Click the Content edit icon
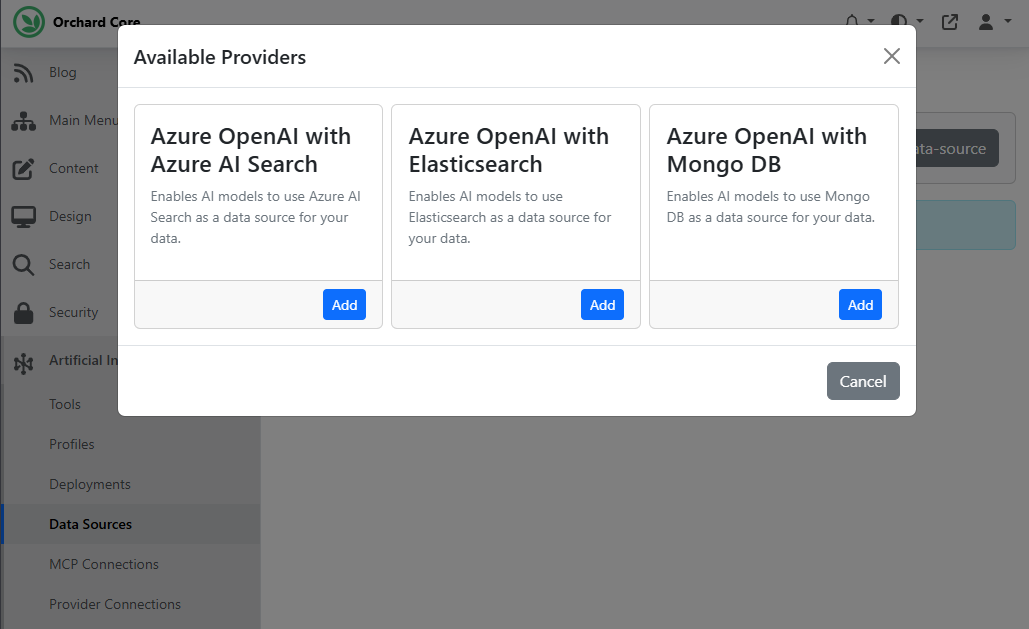This screenshot has width=1029, height=629. coord(24,169)
